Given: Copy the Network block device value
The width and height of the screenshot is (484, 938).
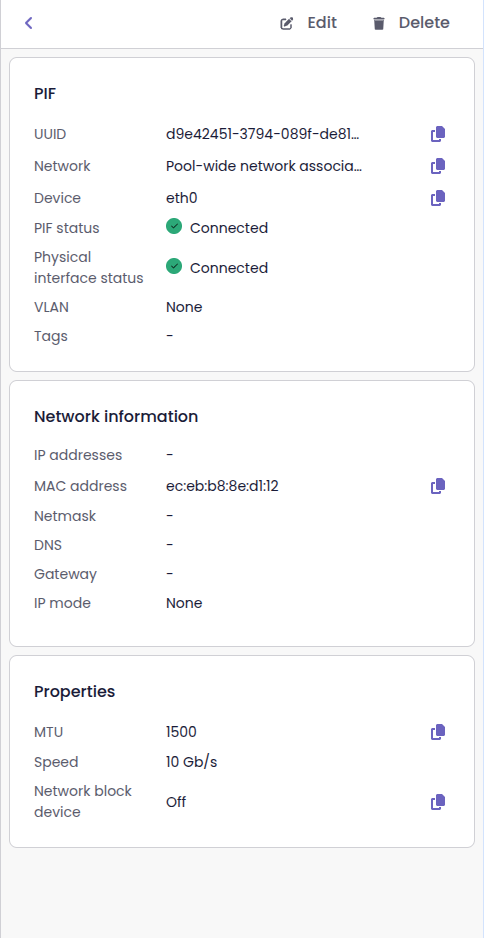Looking at the screenshot, I should [438, 802].
